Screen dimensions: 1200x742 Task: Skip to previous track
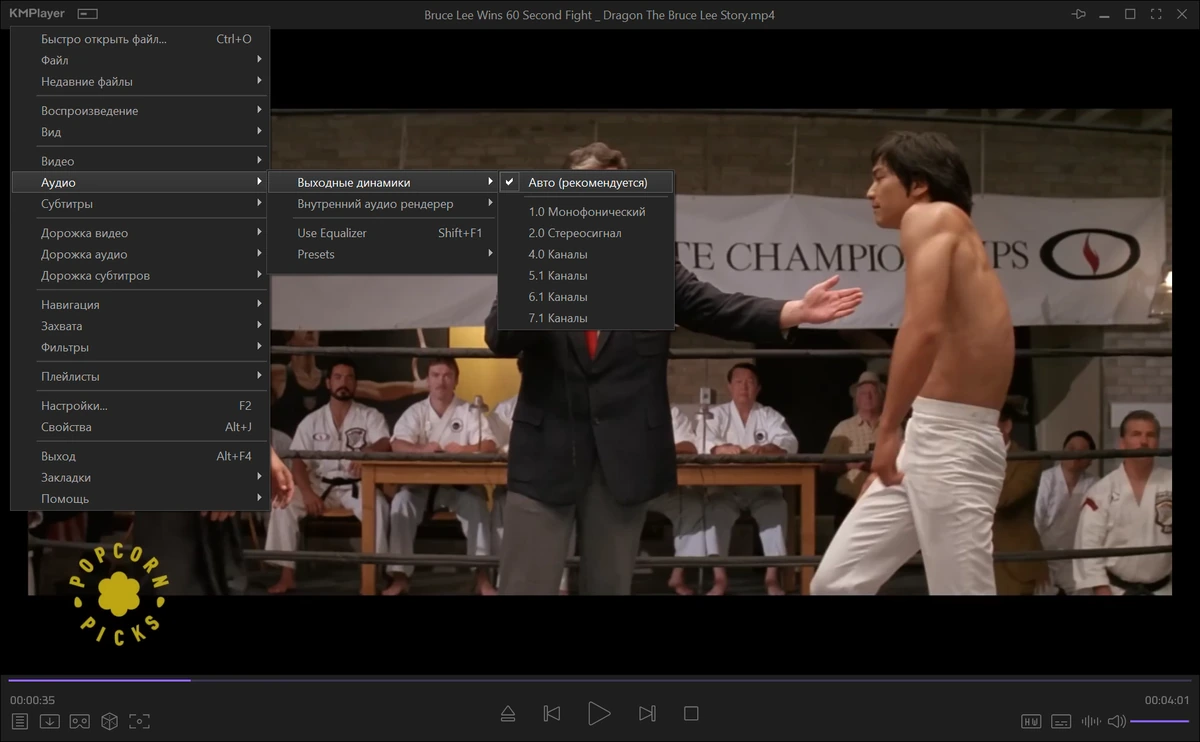pos(551,713)
